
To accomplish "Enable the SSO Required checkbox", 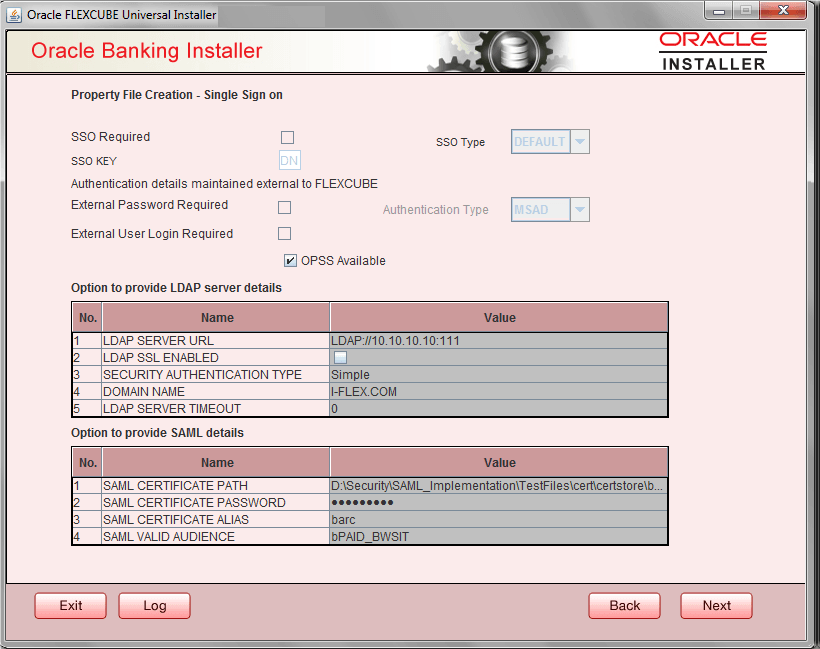I will 287,137.
